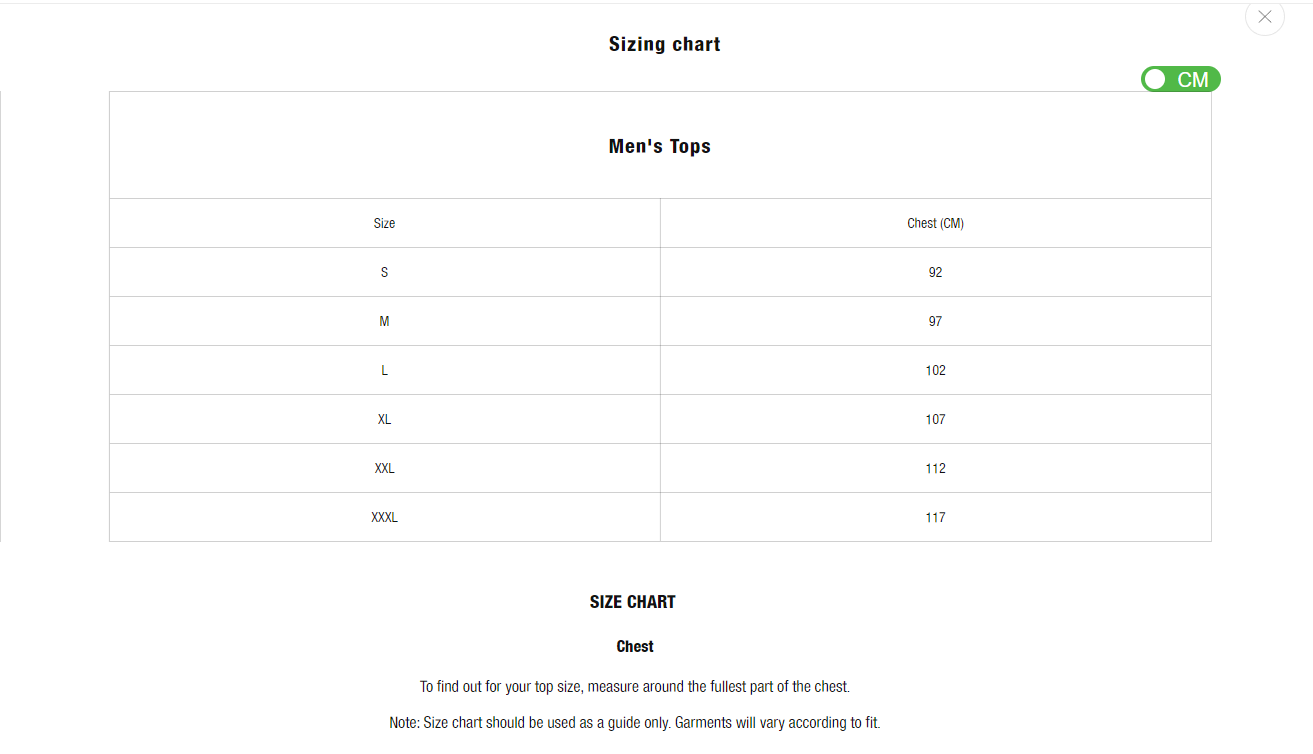The height and width of the screenshot is (754, 1313).
Task: Click the 92 chest measurement
Action: (x=935, y=272)
